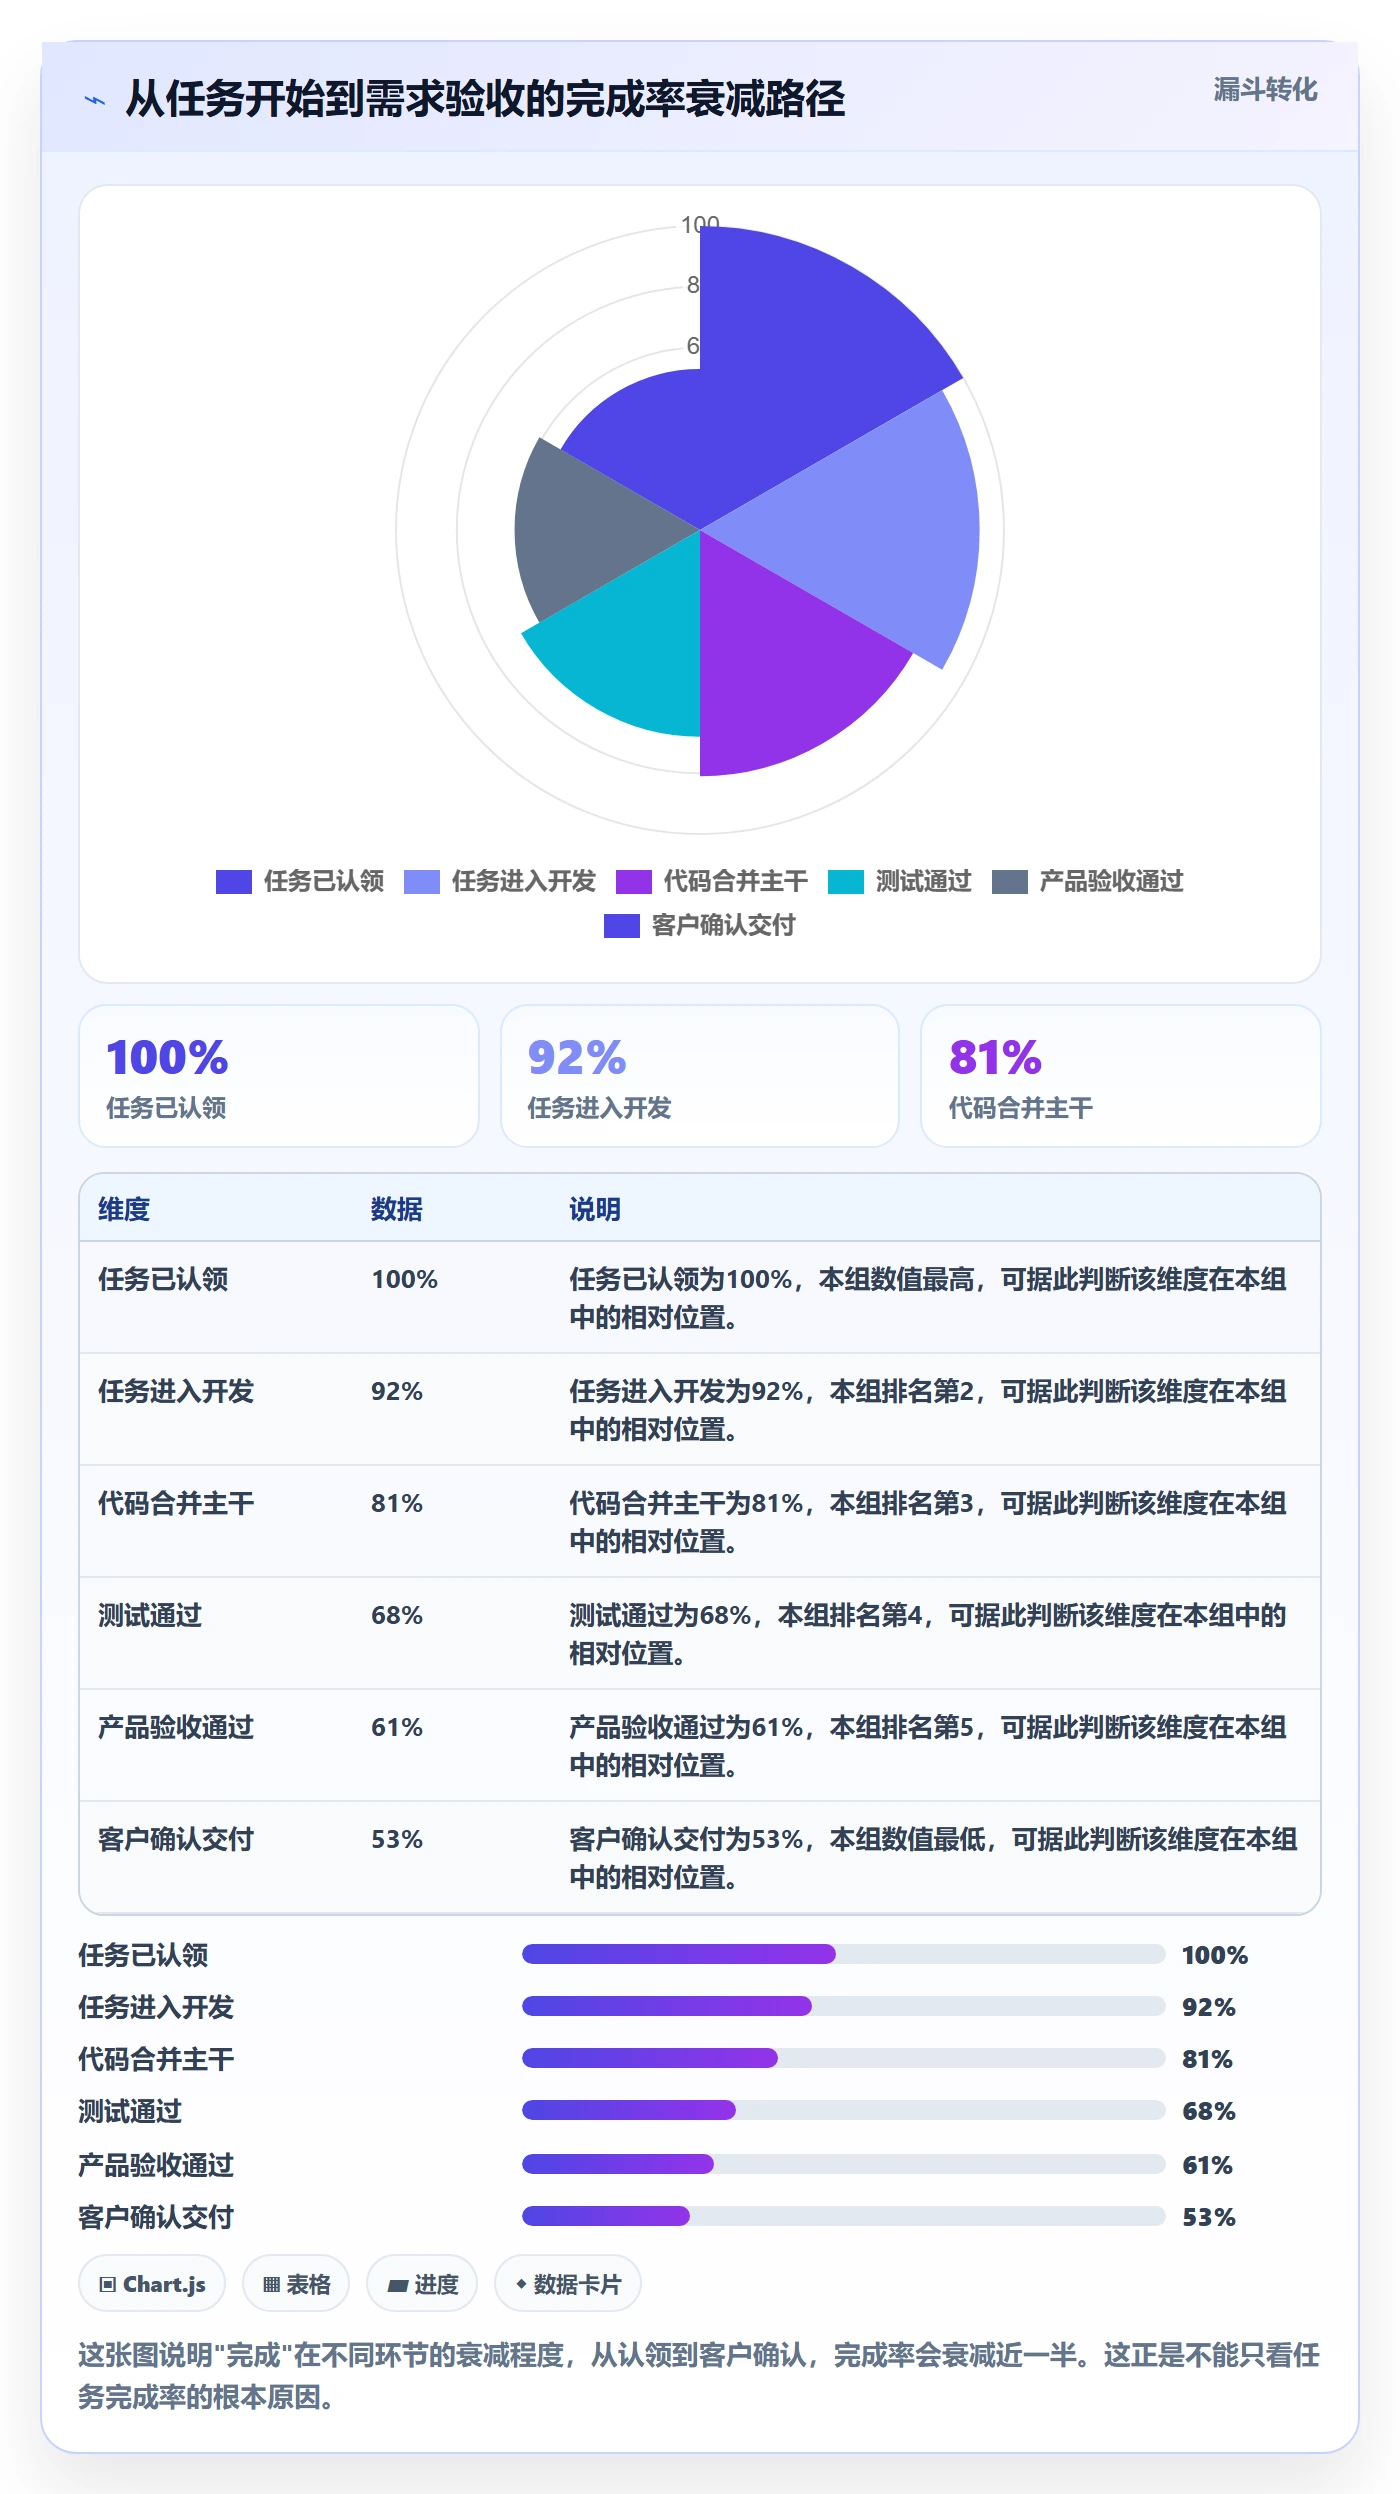
Task: Click the 任务已认领 table row name
Action: point(163,1279)
